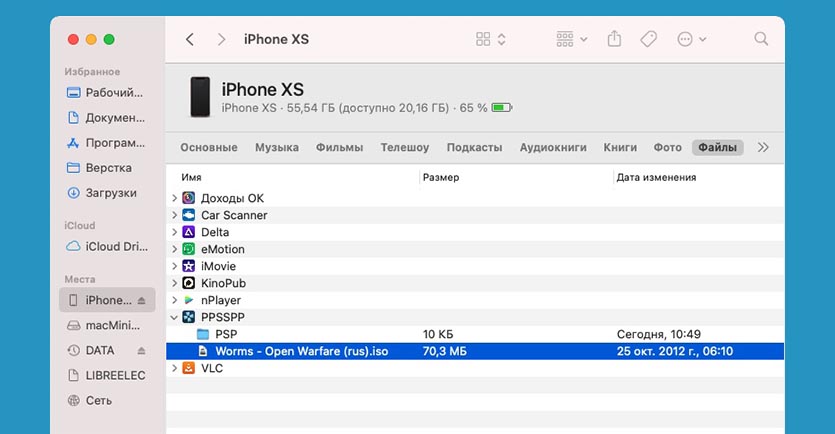
Task: Click the iPhone XS device image
Action: (x=200, y=97)
